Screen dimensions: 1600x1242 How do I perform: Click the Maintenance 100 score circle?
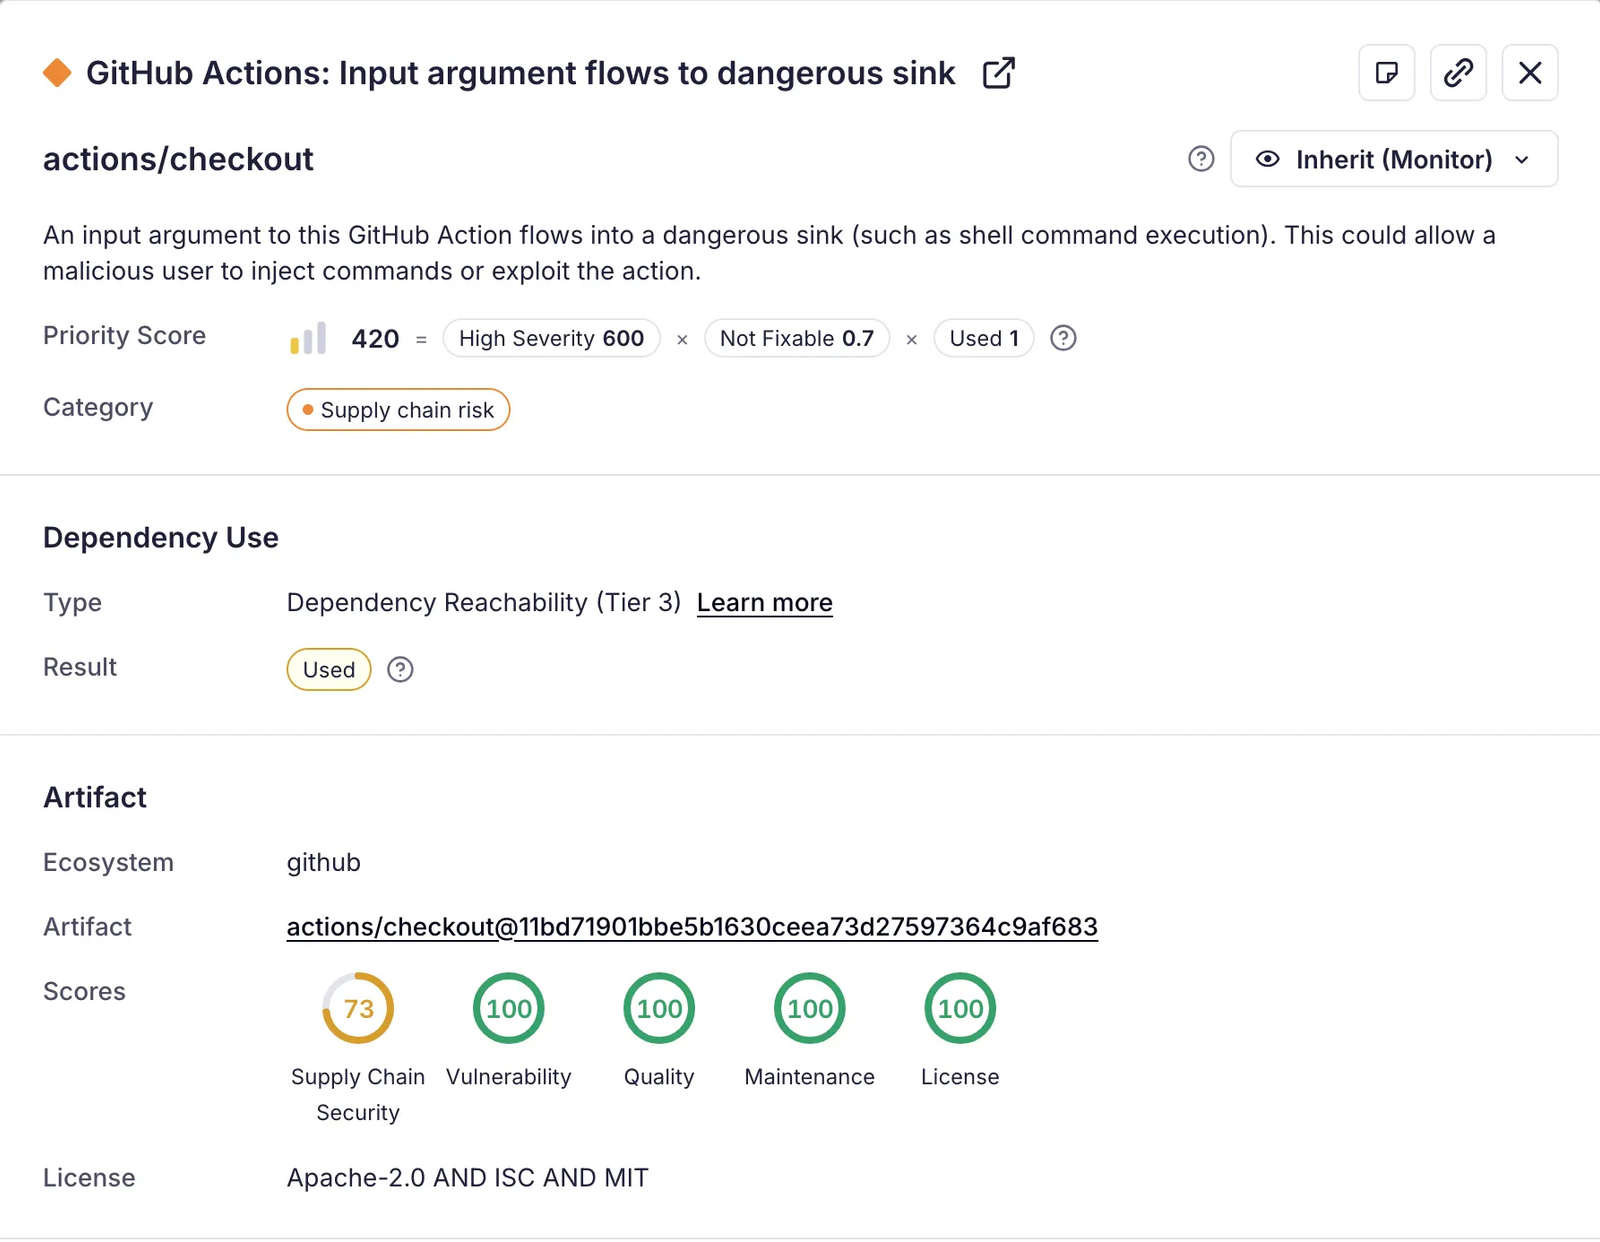point(810,1008)
